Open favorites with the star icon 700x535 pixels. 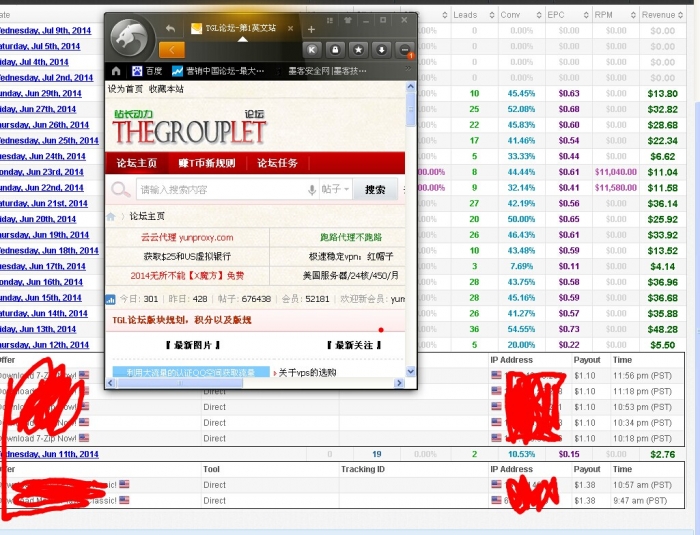click(358, 49)
